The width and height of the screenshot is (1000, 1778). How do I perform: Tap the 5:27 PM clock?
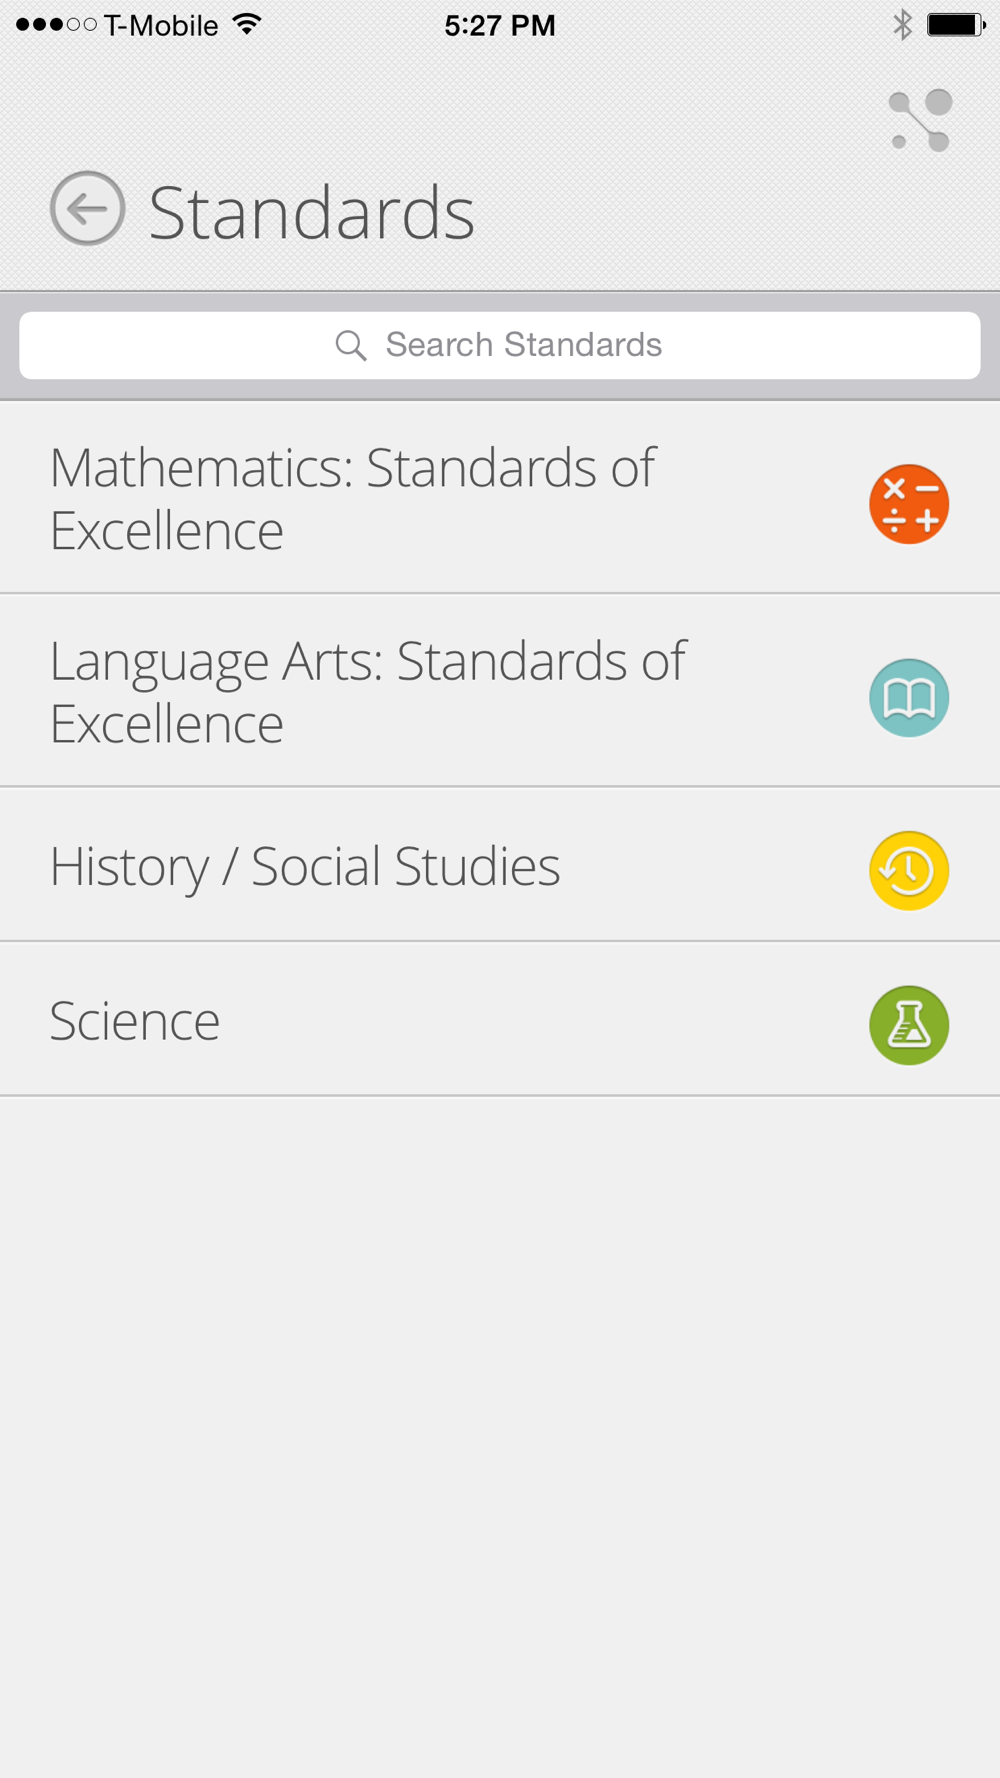point(500,25)
